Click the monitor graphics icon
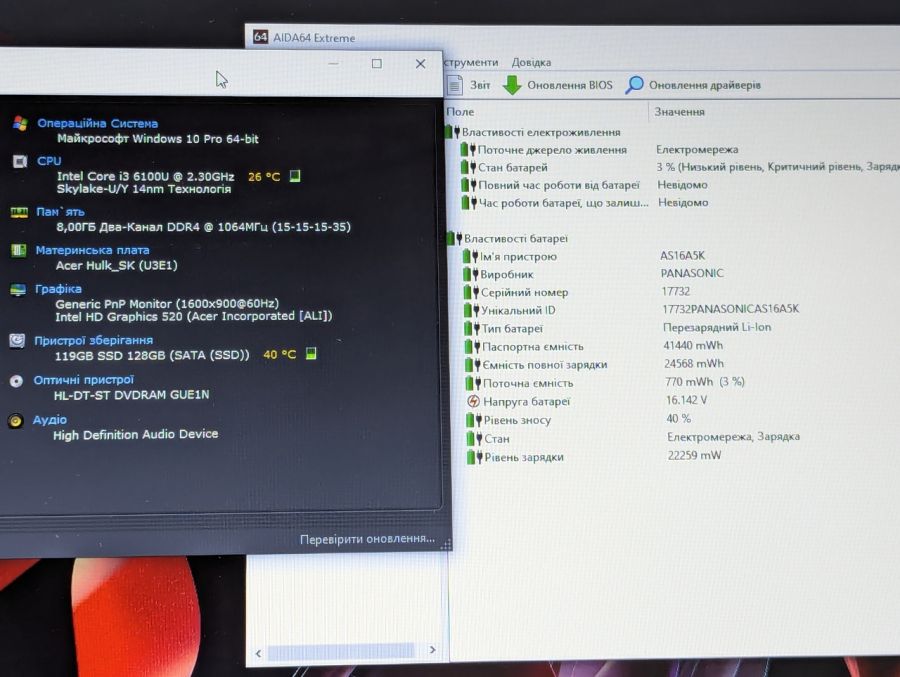900x677 pixels. (x=18, y=289)
